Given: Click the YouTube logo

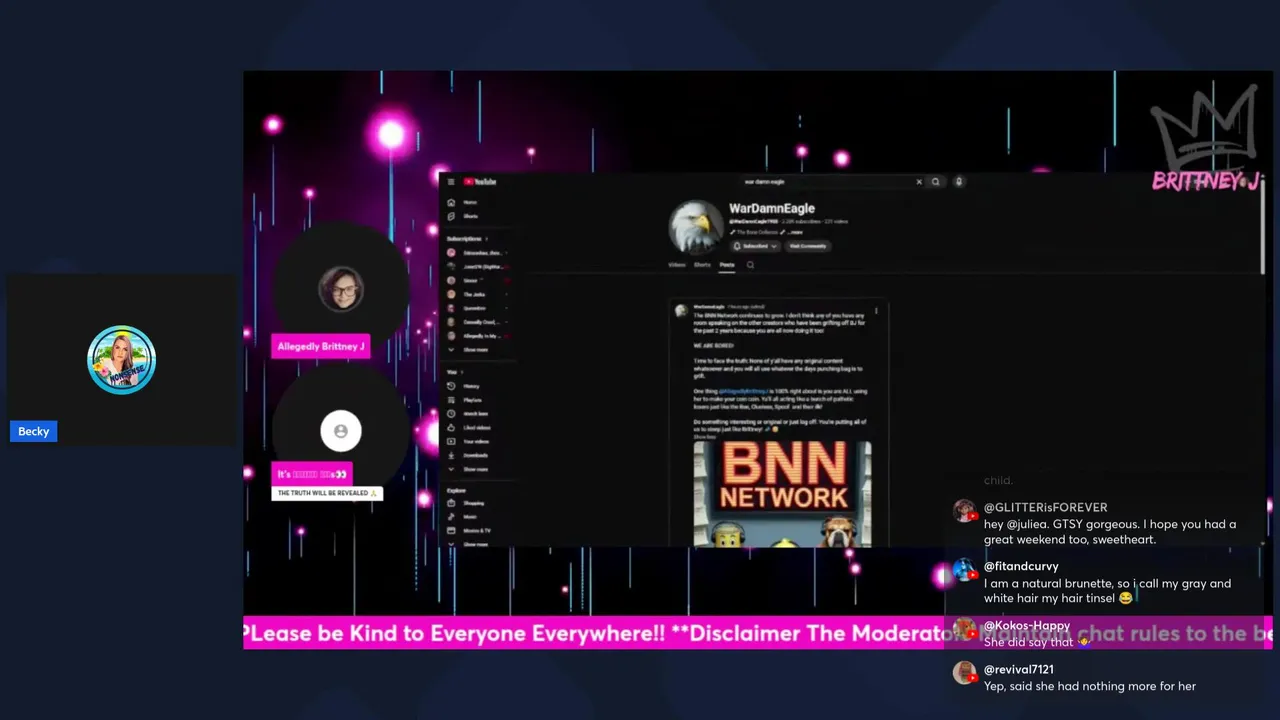Looking at the screenshot, I should pyautogui.click(x=479, y=182).
